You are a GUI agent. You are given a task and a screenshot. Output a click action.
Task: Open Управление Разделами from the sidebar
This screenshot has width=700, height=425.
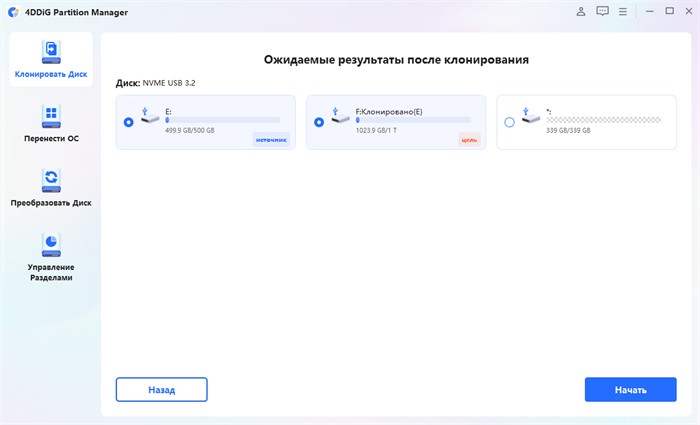pyautogui.click(x=50, y=244)
